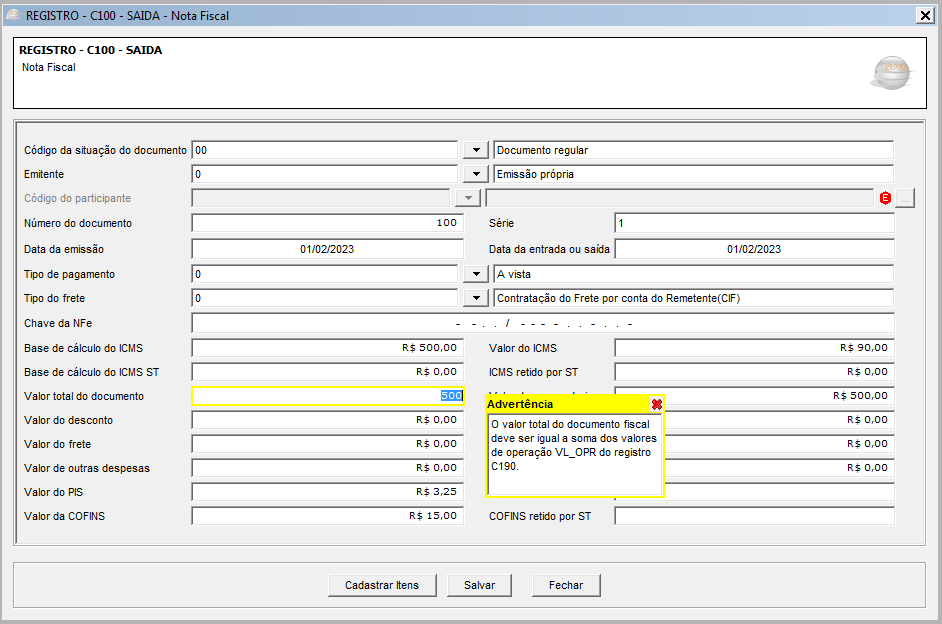Click the Contratação do Frete description field
This screenshot has width=942, height=624.
[x=693, y=298]
